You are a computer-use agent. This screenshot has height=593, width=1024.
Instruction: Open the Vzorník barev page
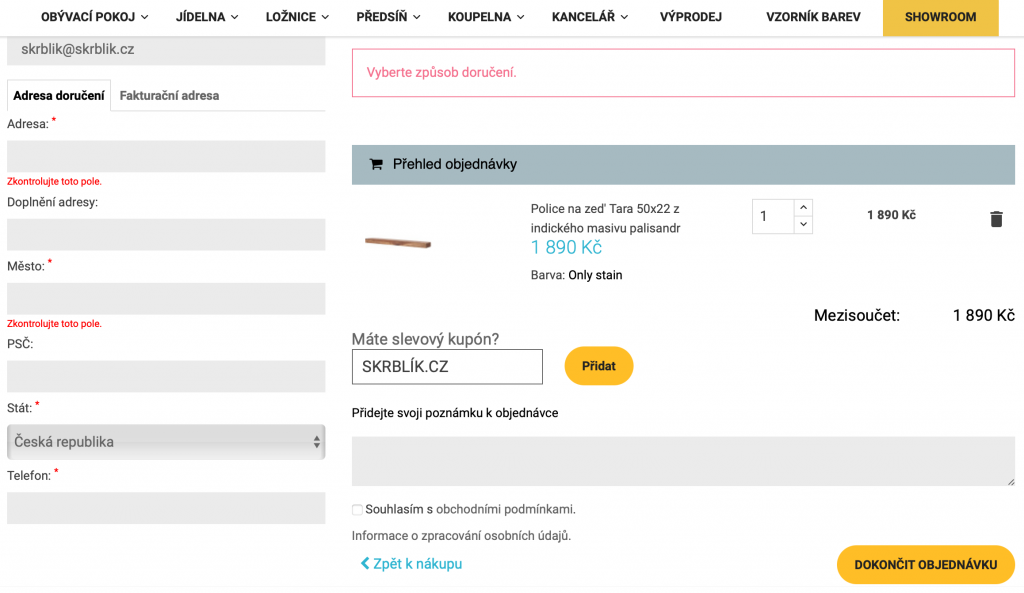(x=813, y=17)
